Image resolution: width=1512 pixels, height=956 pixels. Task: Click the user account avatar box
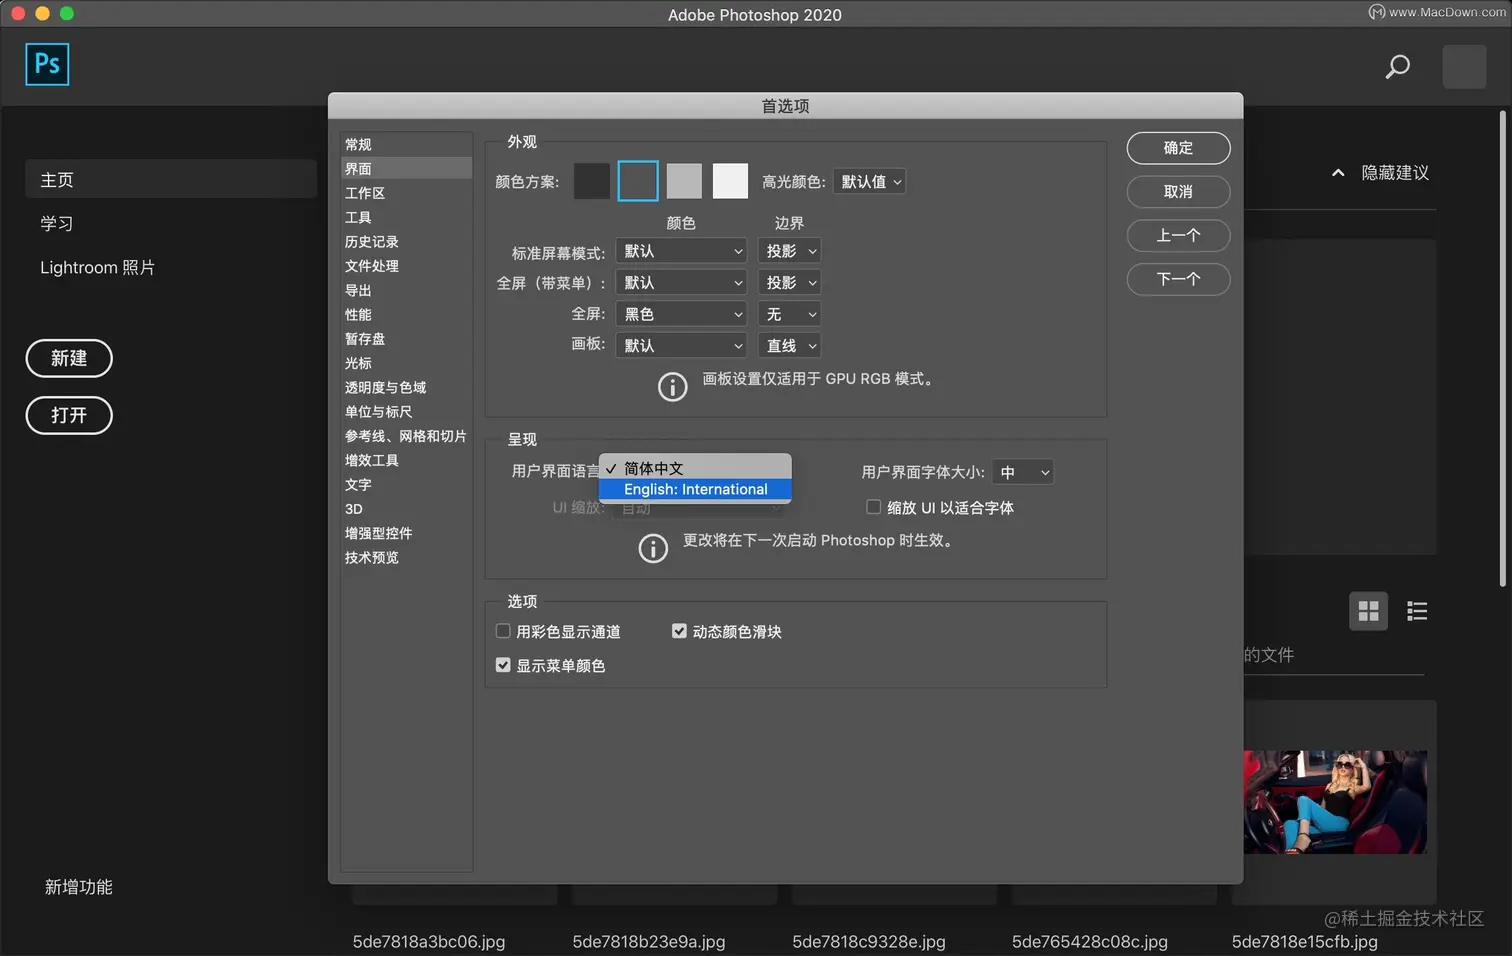[1464, 67]
